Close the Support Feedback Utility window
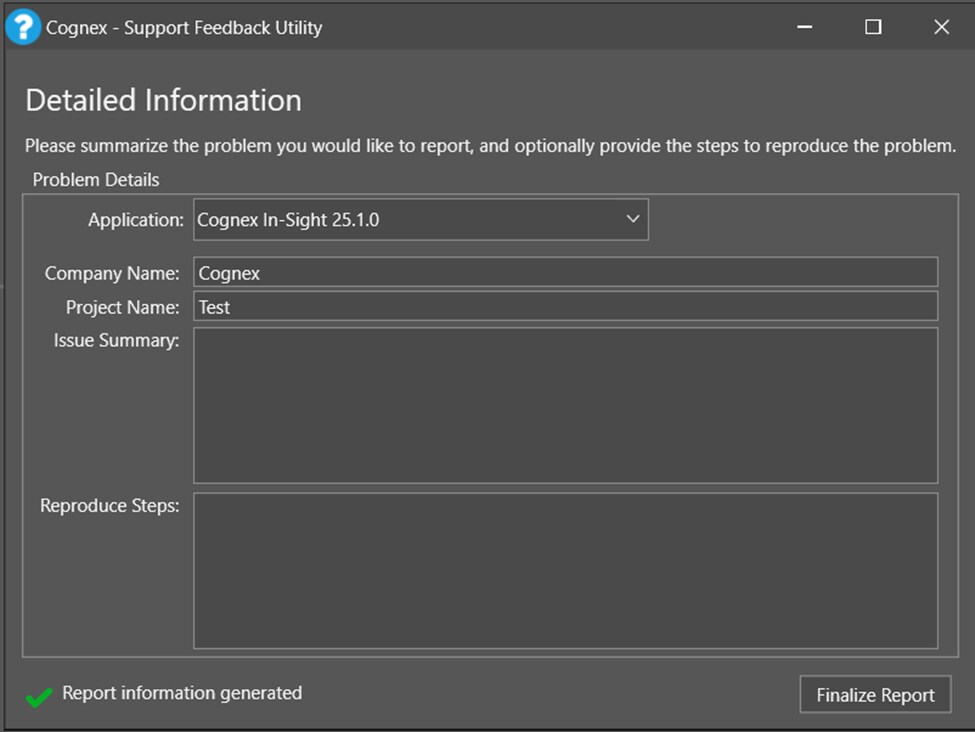This screenshot has height=732, width=975. click(941, 28)
